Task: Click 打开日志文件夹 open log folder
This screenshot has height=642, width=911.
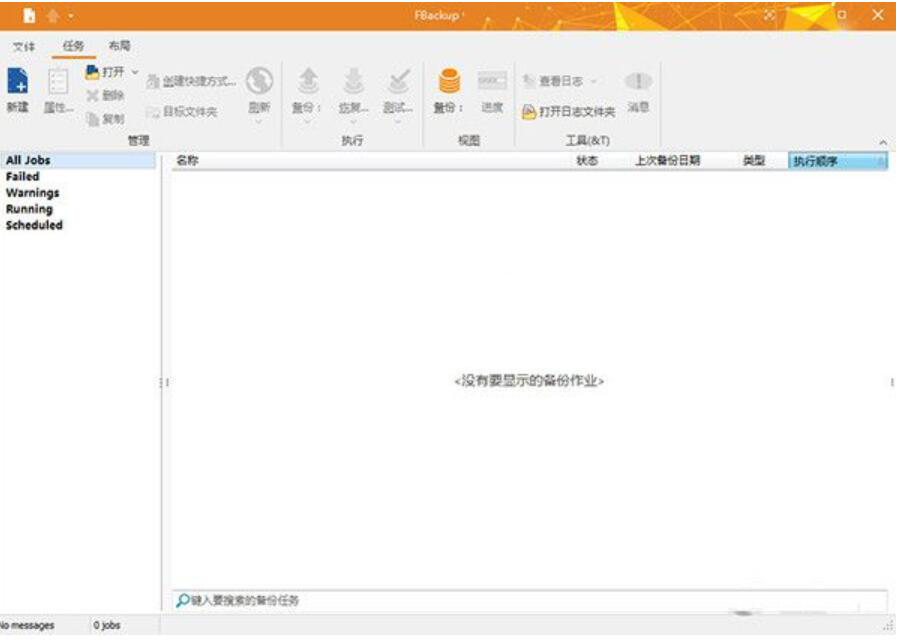Action: [x=568, y=112]
